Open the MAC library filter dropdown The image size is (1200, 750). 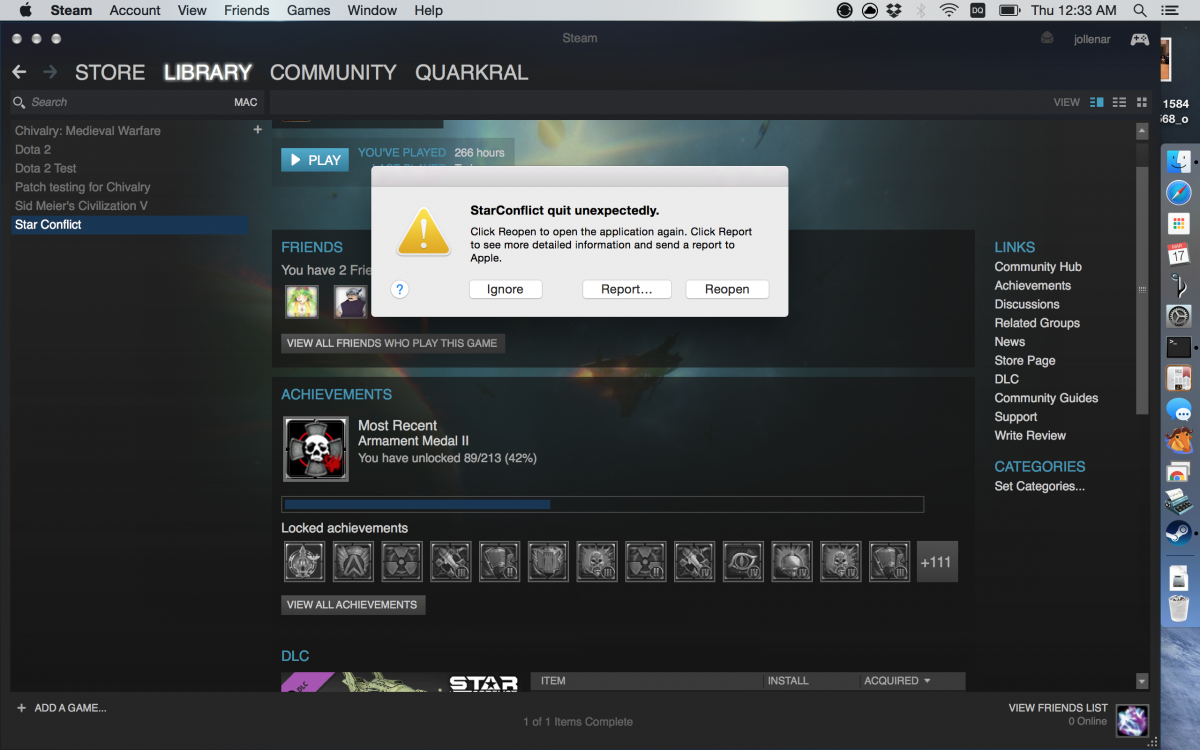pyautogui.click(x=246, y=102)
